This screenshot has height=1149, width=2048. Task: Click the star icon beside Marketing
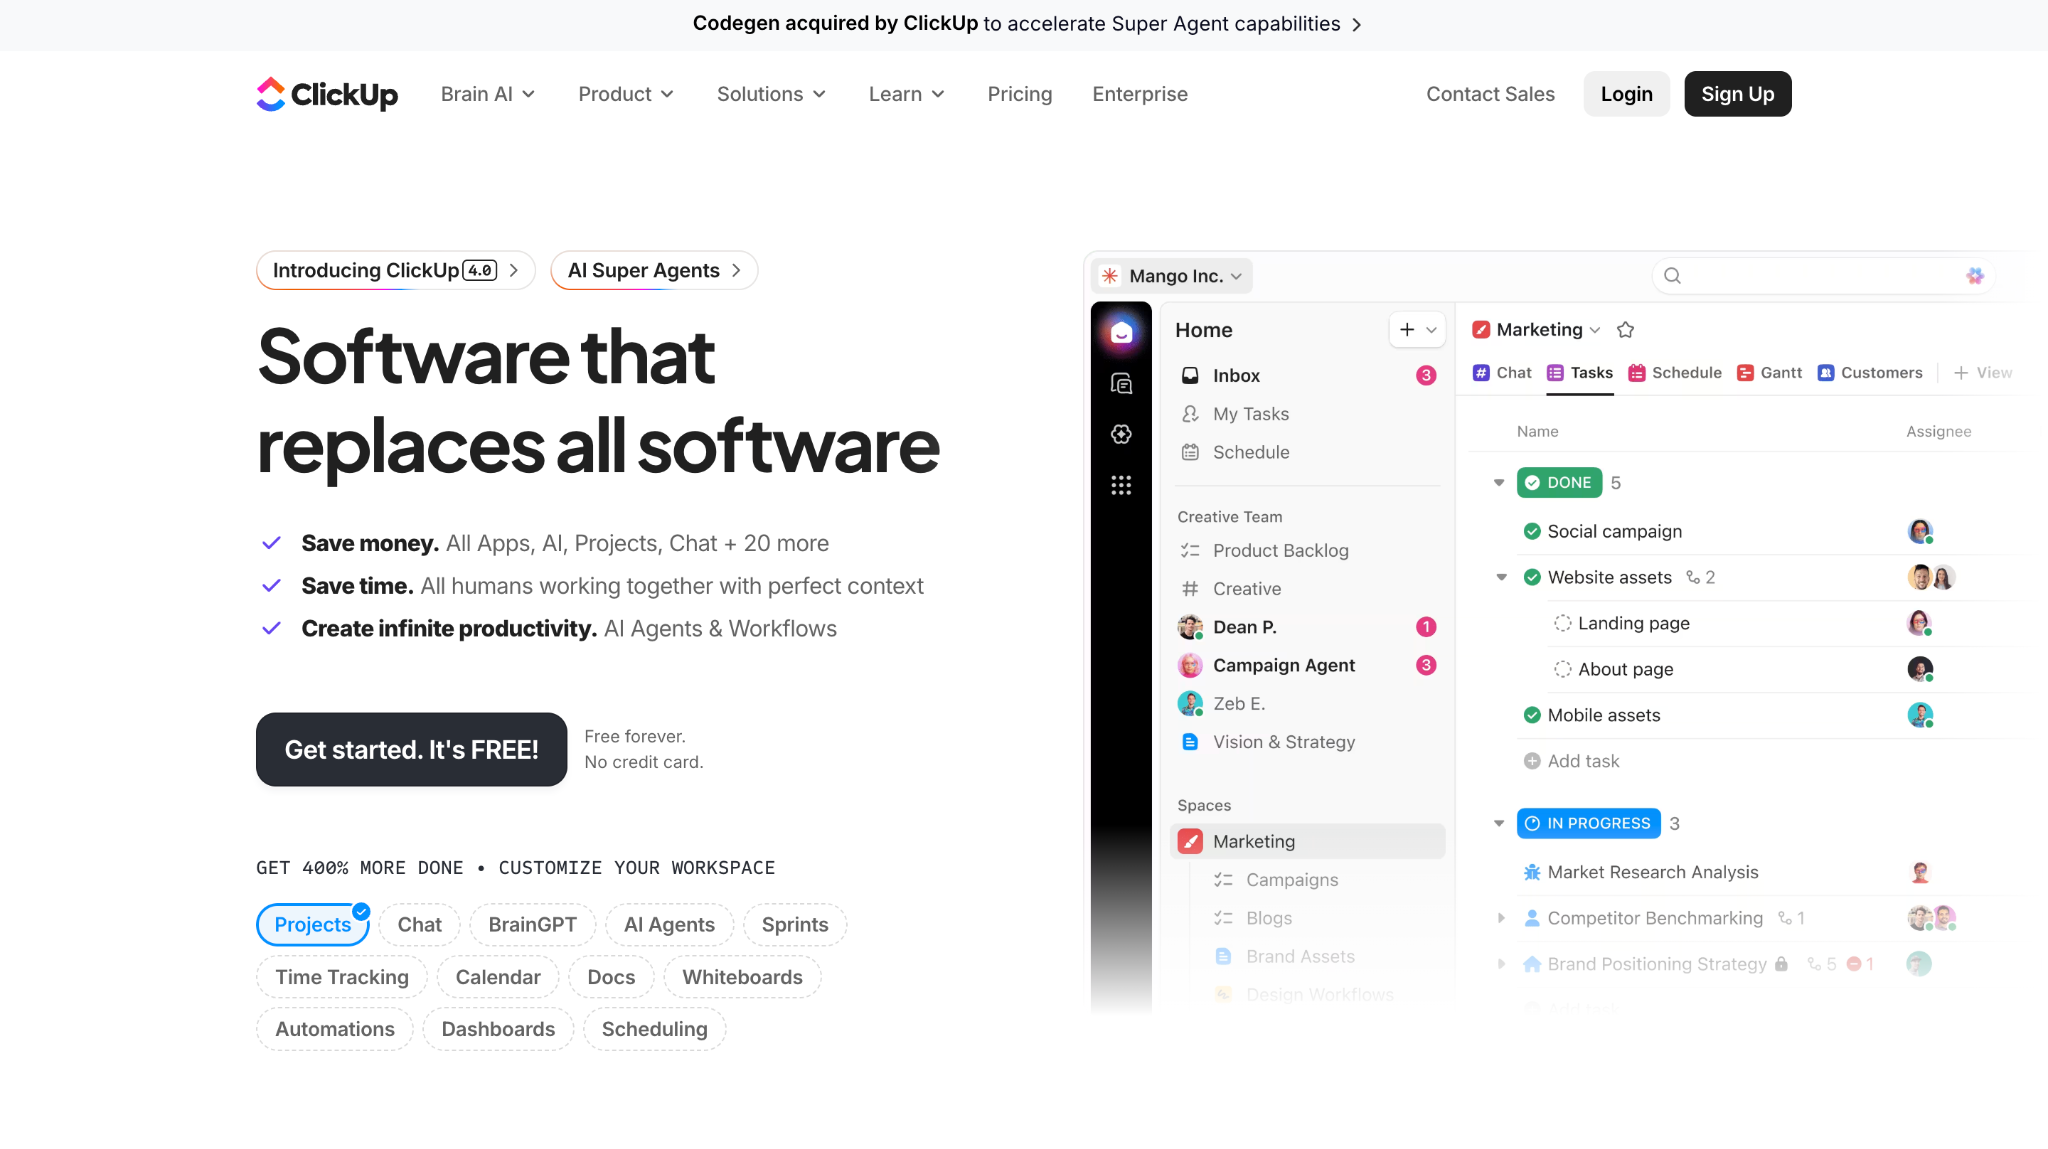[x=1625, y=330]
